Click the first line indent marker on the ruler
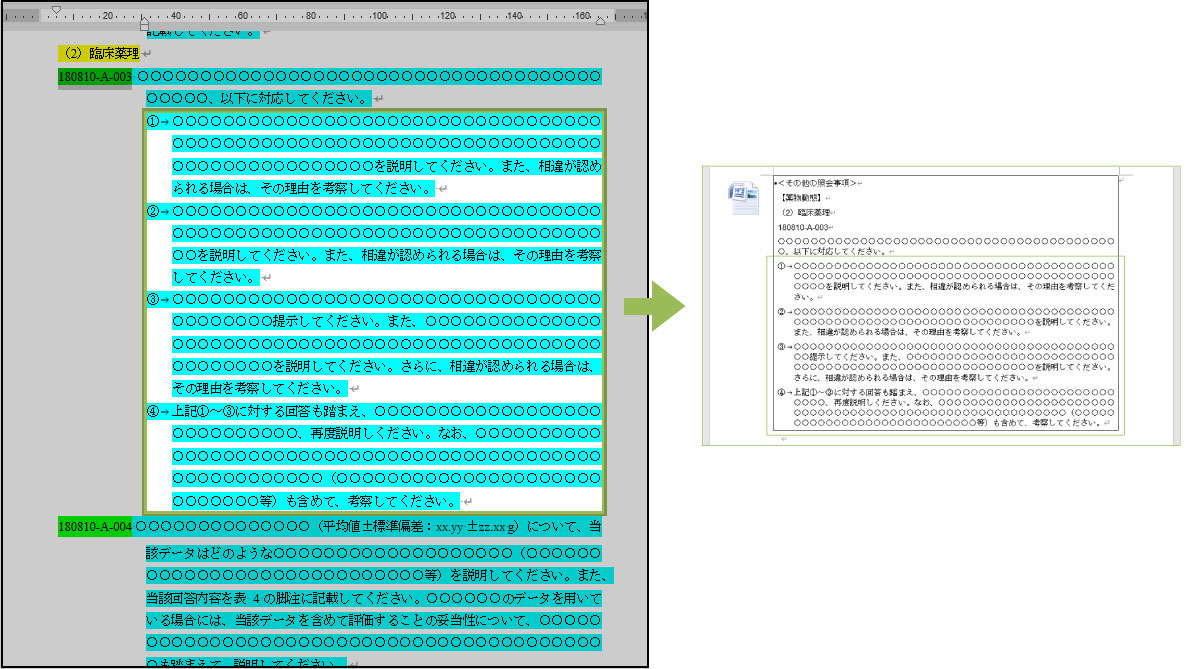The height and width of the screenshot is (669, 1195). pyautogui.click(x=56, y=10)
